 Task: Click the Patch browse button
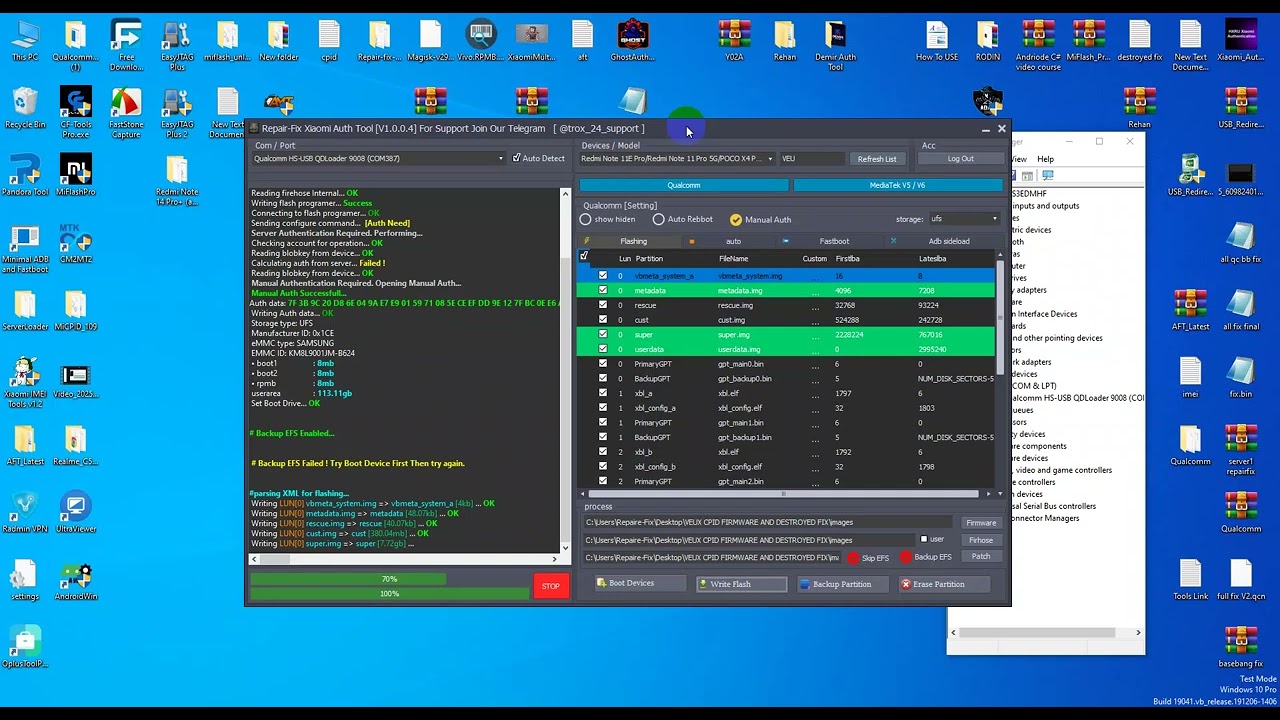click(981, 557)
